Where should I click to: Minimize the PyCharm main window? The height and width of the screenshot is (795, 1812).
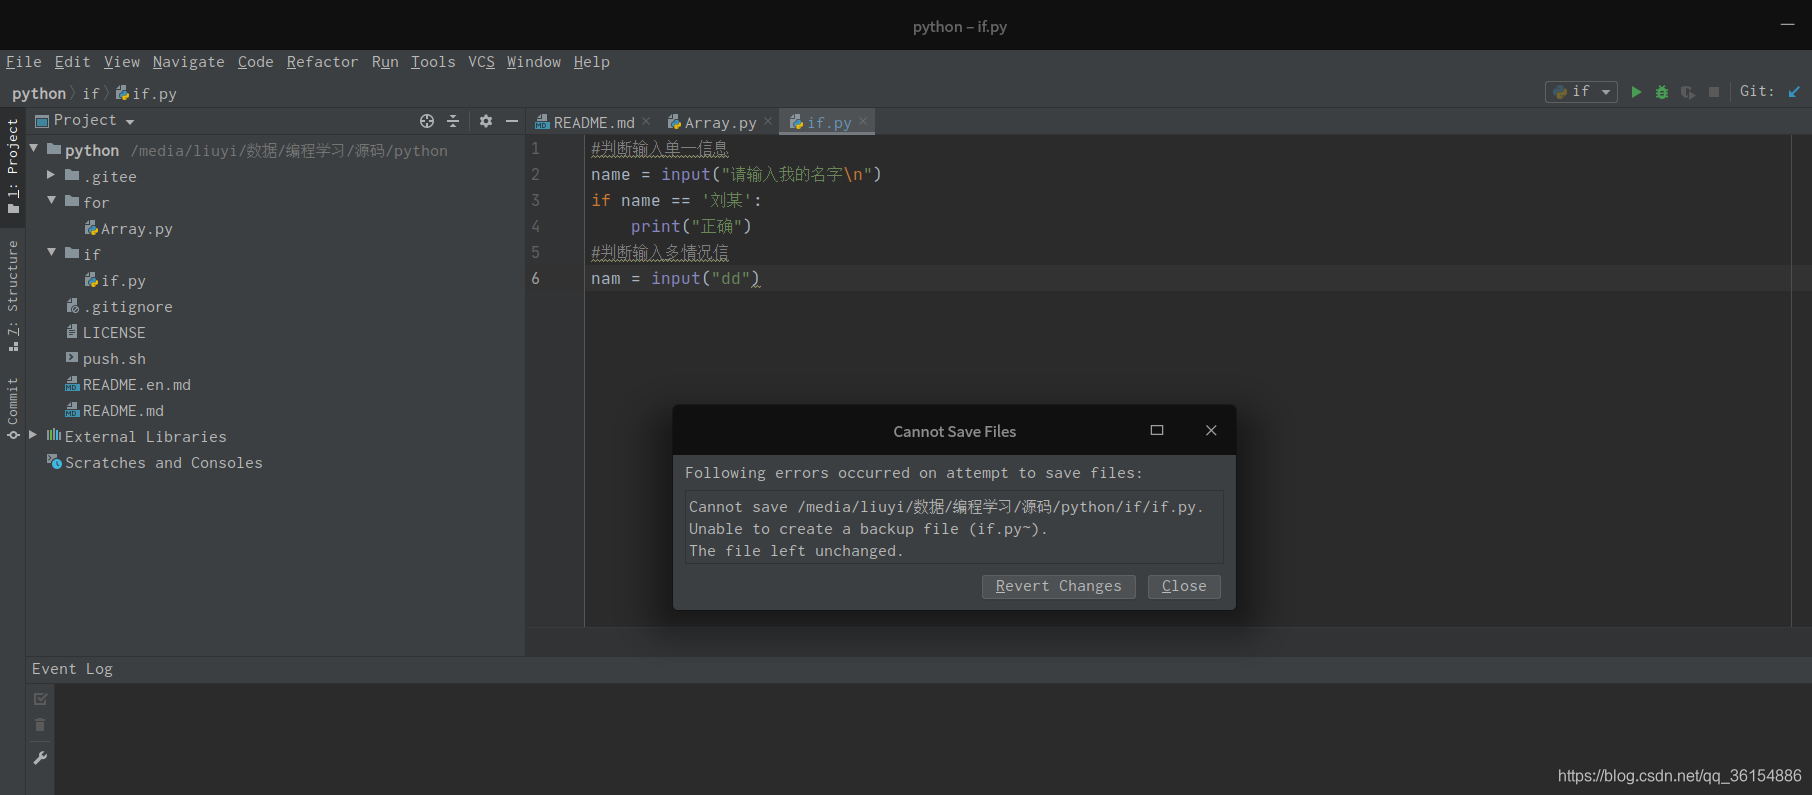pyautogui.click(x=1788, y=24)
